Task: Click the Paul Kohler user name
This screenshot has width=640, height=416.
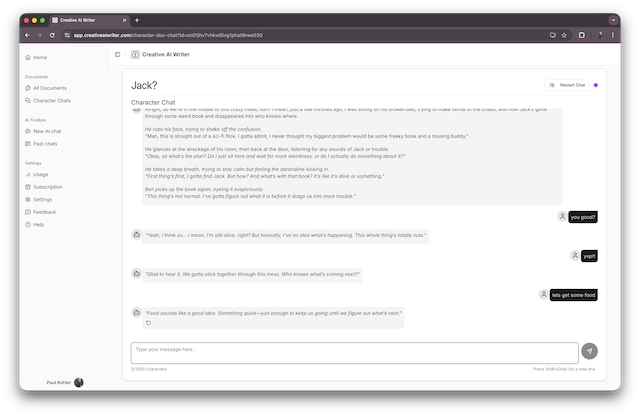Action: pyautogui.click(x=59, y=383)
